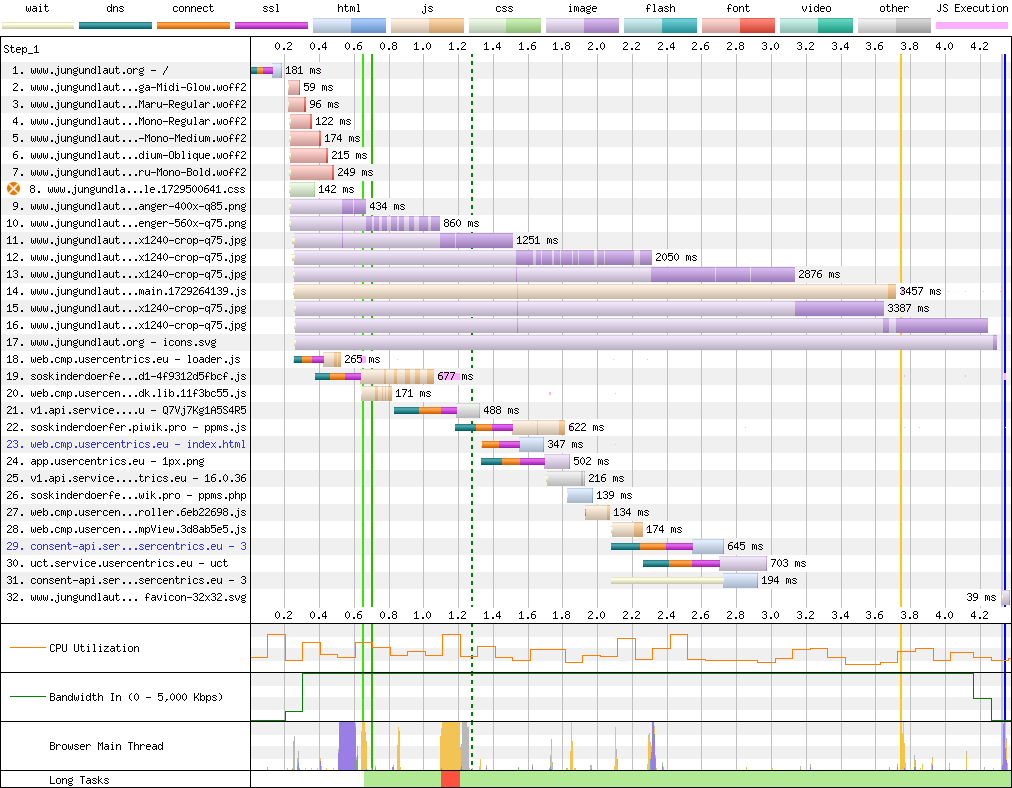The width and height of the screenshot is (1012, 788).
Task: Click the video color swatch in the legend
Action: coord(816,26)
